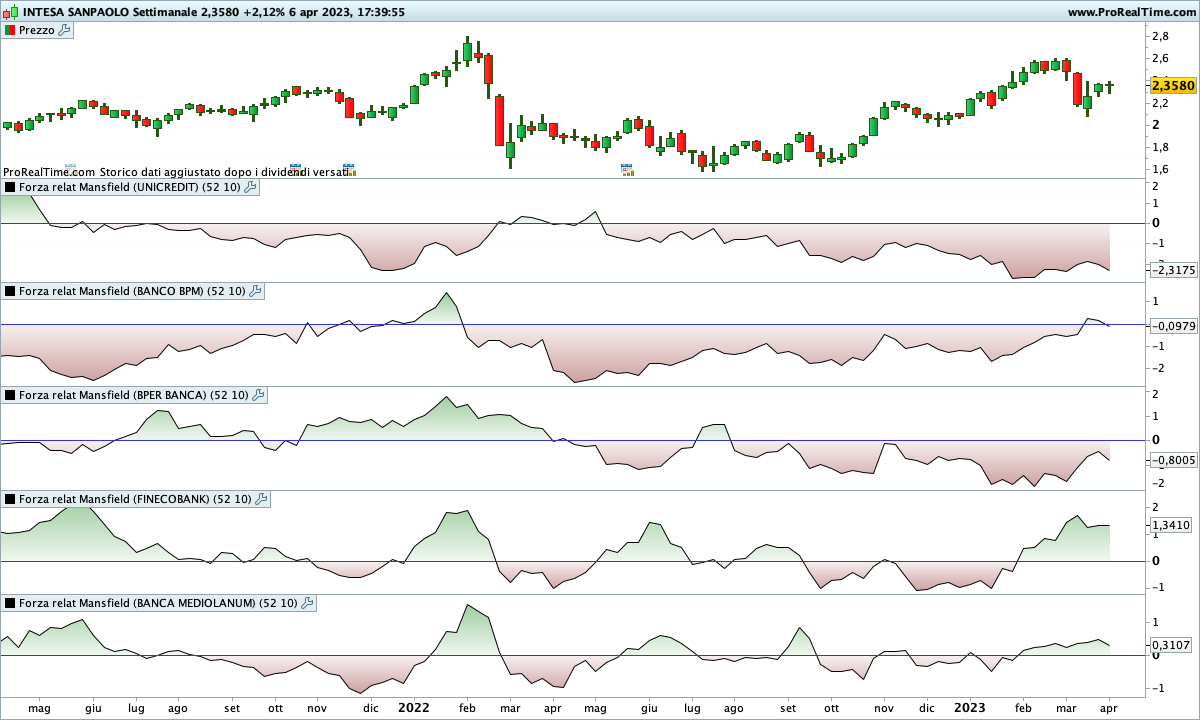Screen dimensions: 1200x720
Task: Open UNICREDIT Mansfield indicator wrench settings
Action: pos(250,187)
